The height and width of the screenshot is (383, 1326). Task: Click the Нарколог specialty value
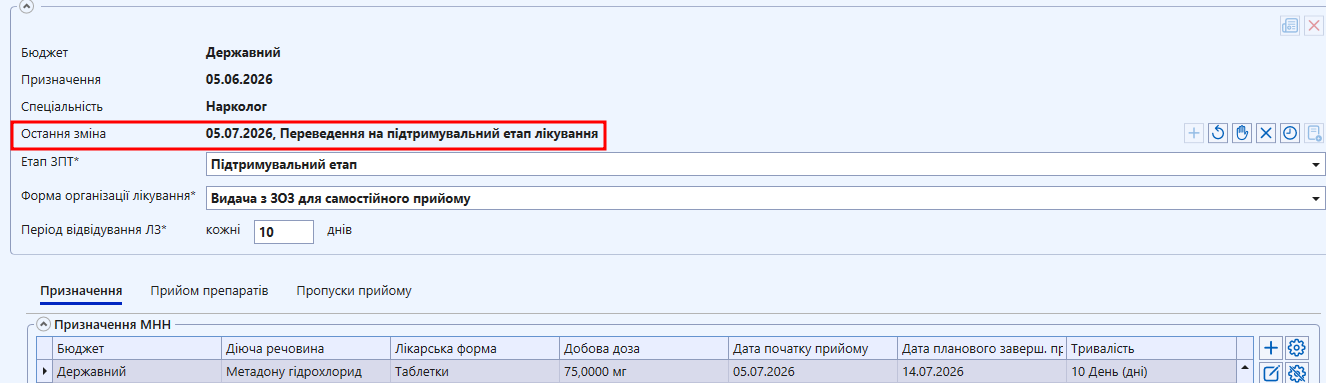coord(236,106)
